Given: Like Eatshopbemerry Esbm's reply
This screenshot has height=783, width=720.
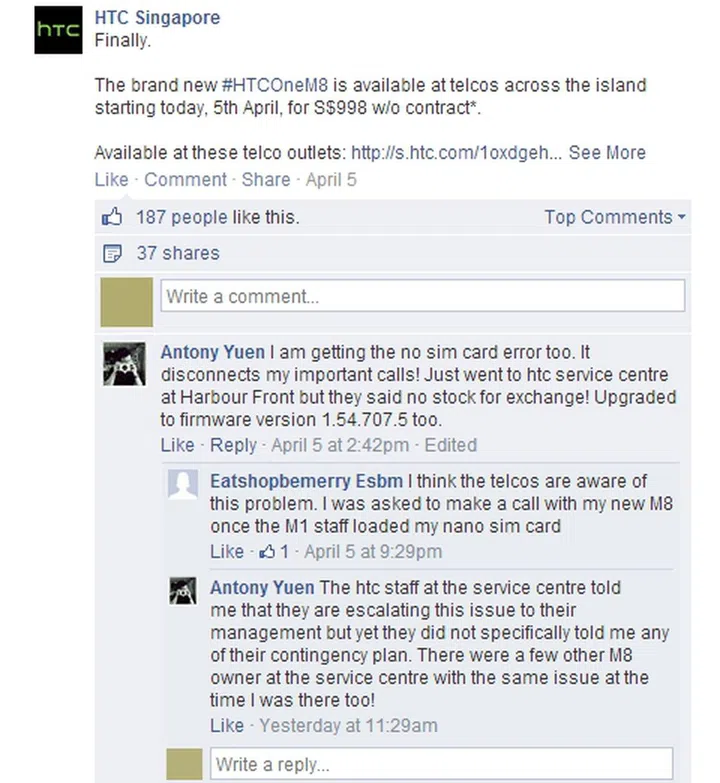Looking at the screenshot, I should click(227, 551).
